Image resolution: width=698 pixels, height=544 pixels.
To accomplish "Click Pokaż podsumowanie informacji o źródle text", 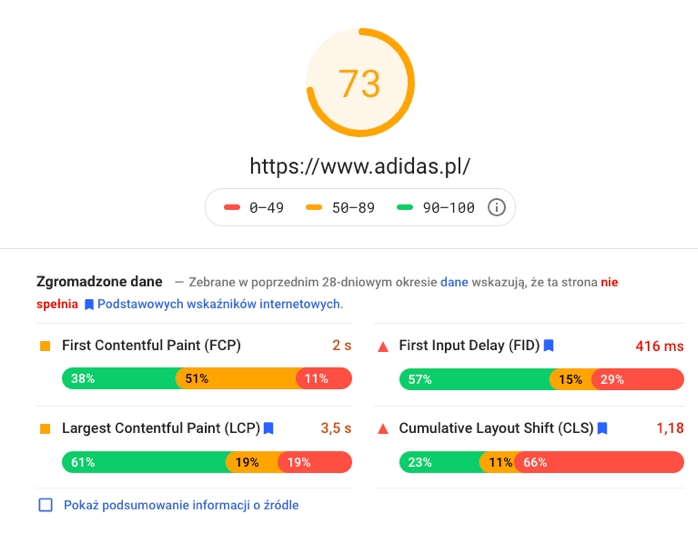I will point(181,505).
